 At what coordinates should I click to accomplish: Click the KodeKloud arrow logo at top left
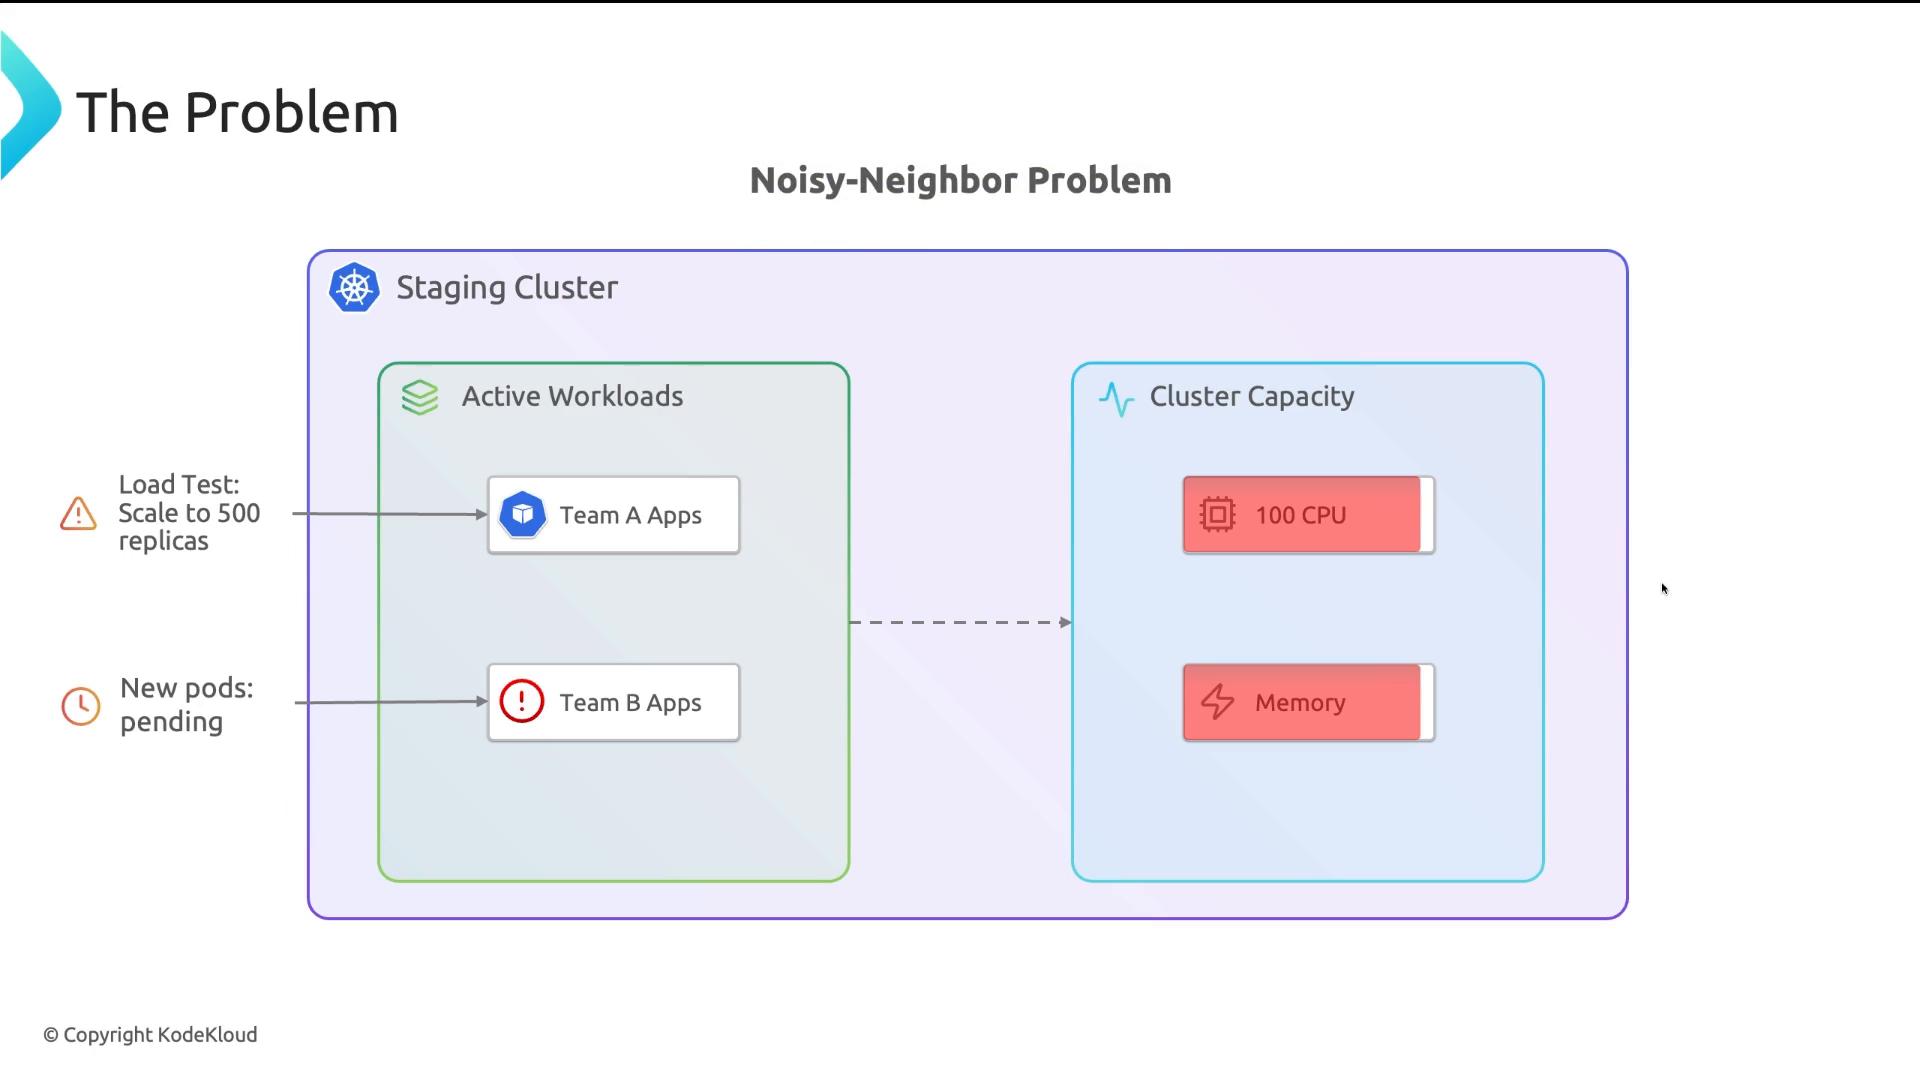tap(30, 106)
